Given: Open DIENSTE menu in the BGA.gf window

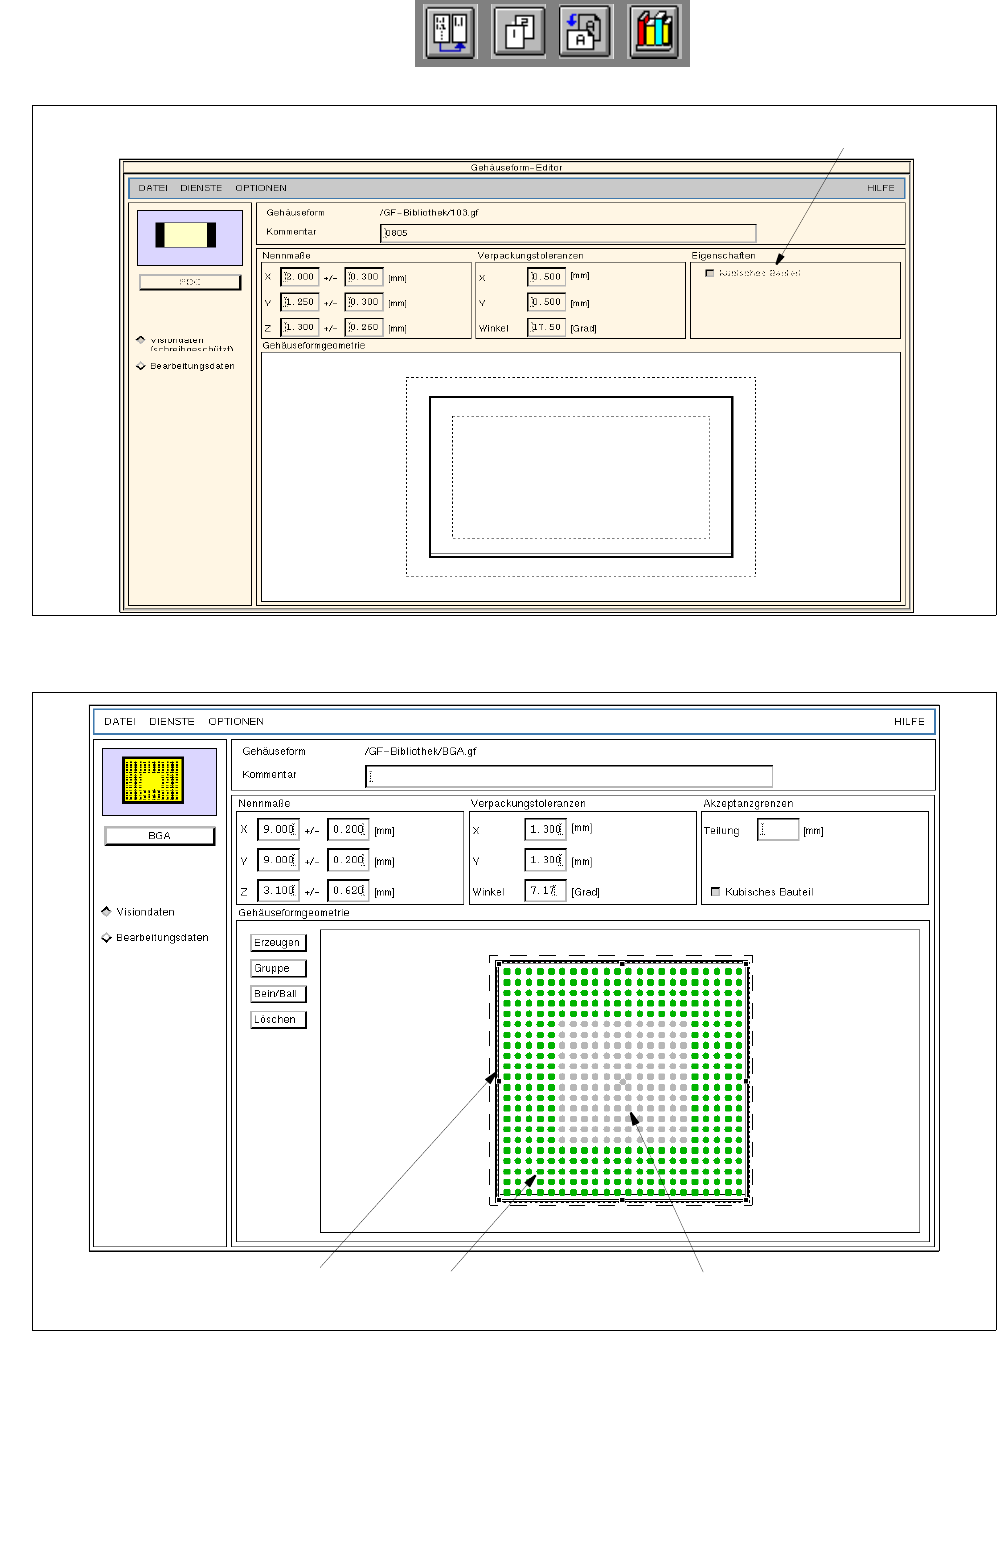Looking at the screenshot, I should 172,721.
